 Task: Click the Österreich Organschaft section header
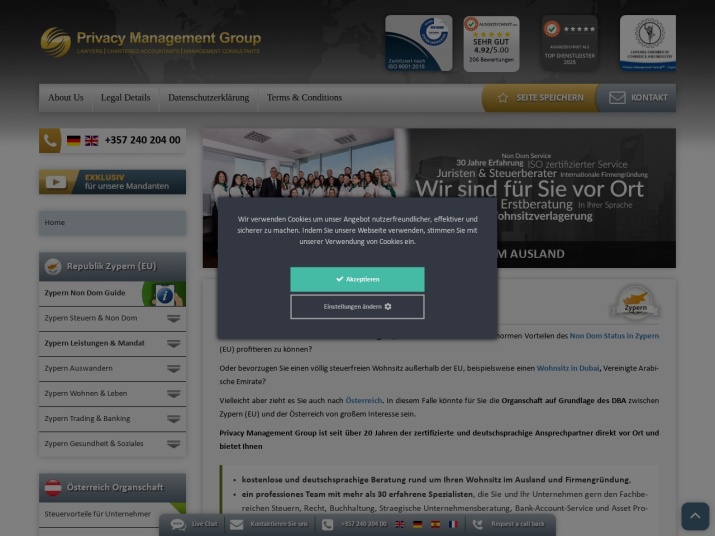[x=112, y=488]
